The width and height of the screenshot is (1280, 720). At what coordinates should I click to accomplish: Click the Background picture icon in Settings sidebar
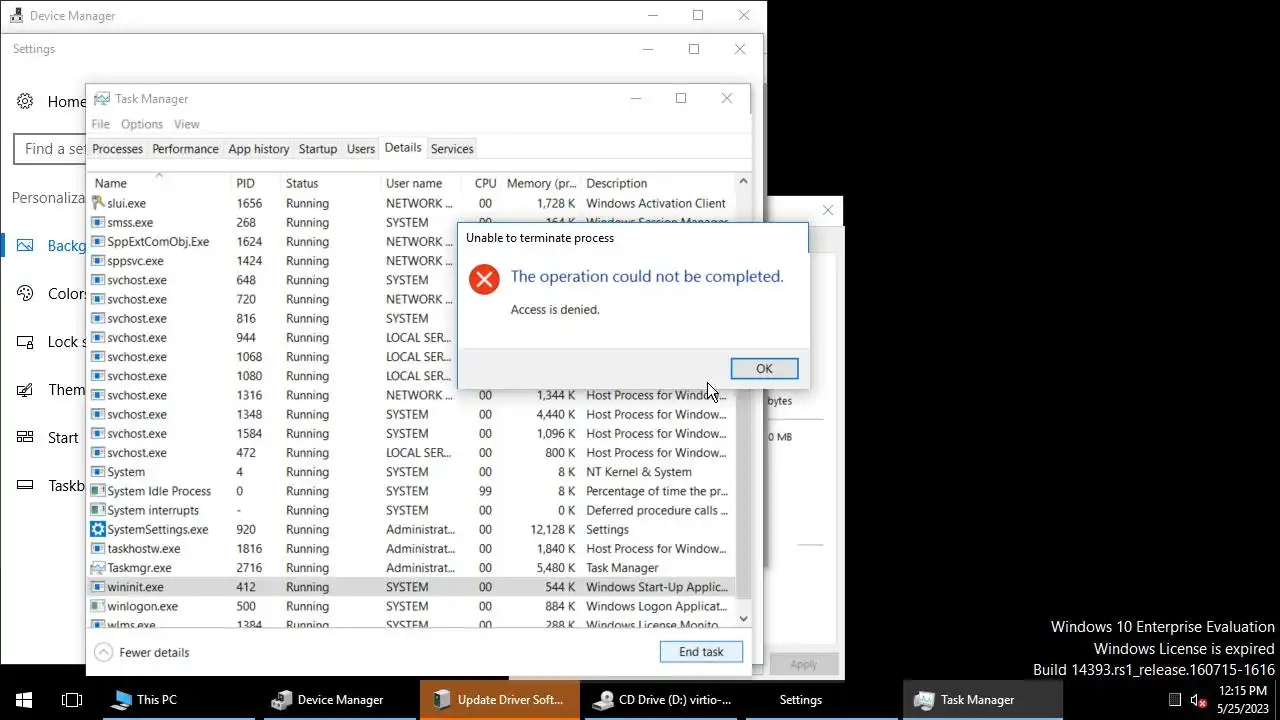click(26, 245)
